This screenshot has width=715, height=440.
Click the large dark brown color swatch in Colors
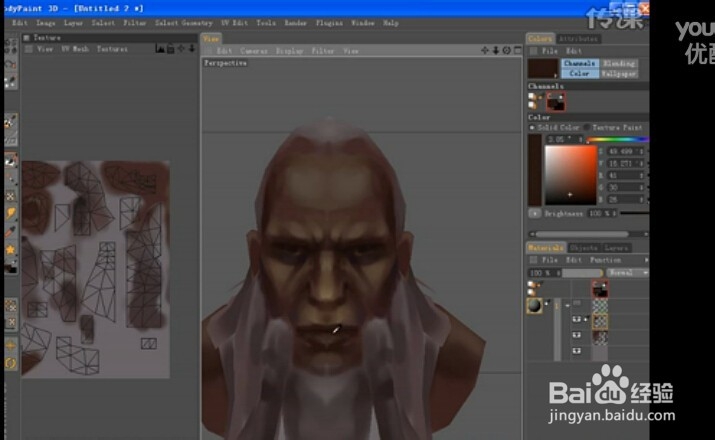543,68
